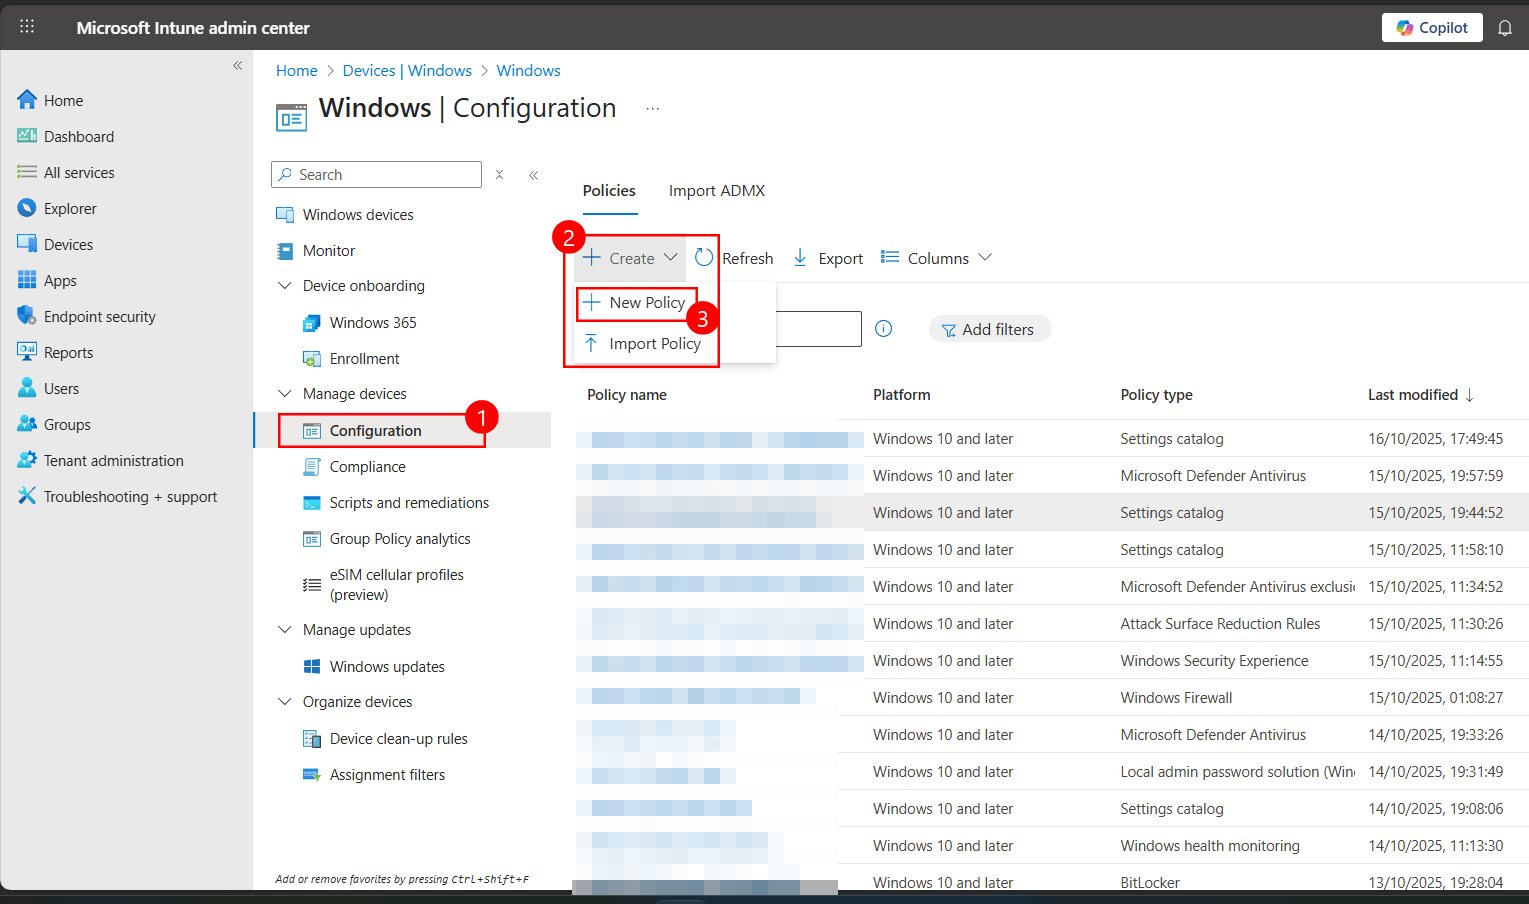Sort by Platform column header
This screenshot has height=904, width=1529.
[x=901, y=395]
